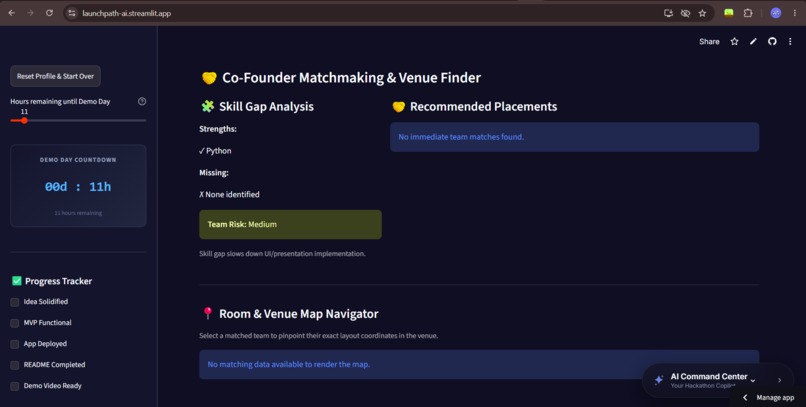Click the 'DEMO DAY COUNTDOWN' label
Image resolution: width=806 pixels, height=407 pixels.
click(x=78, y=160)
